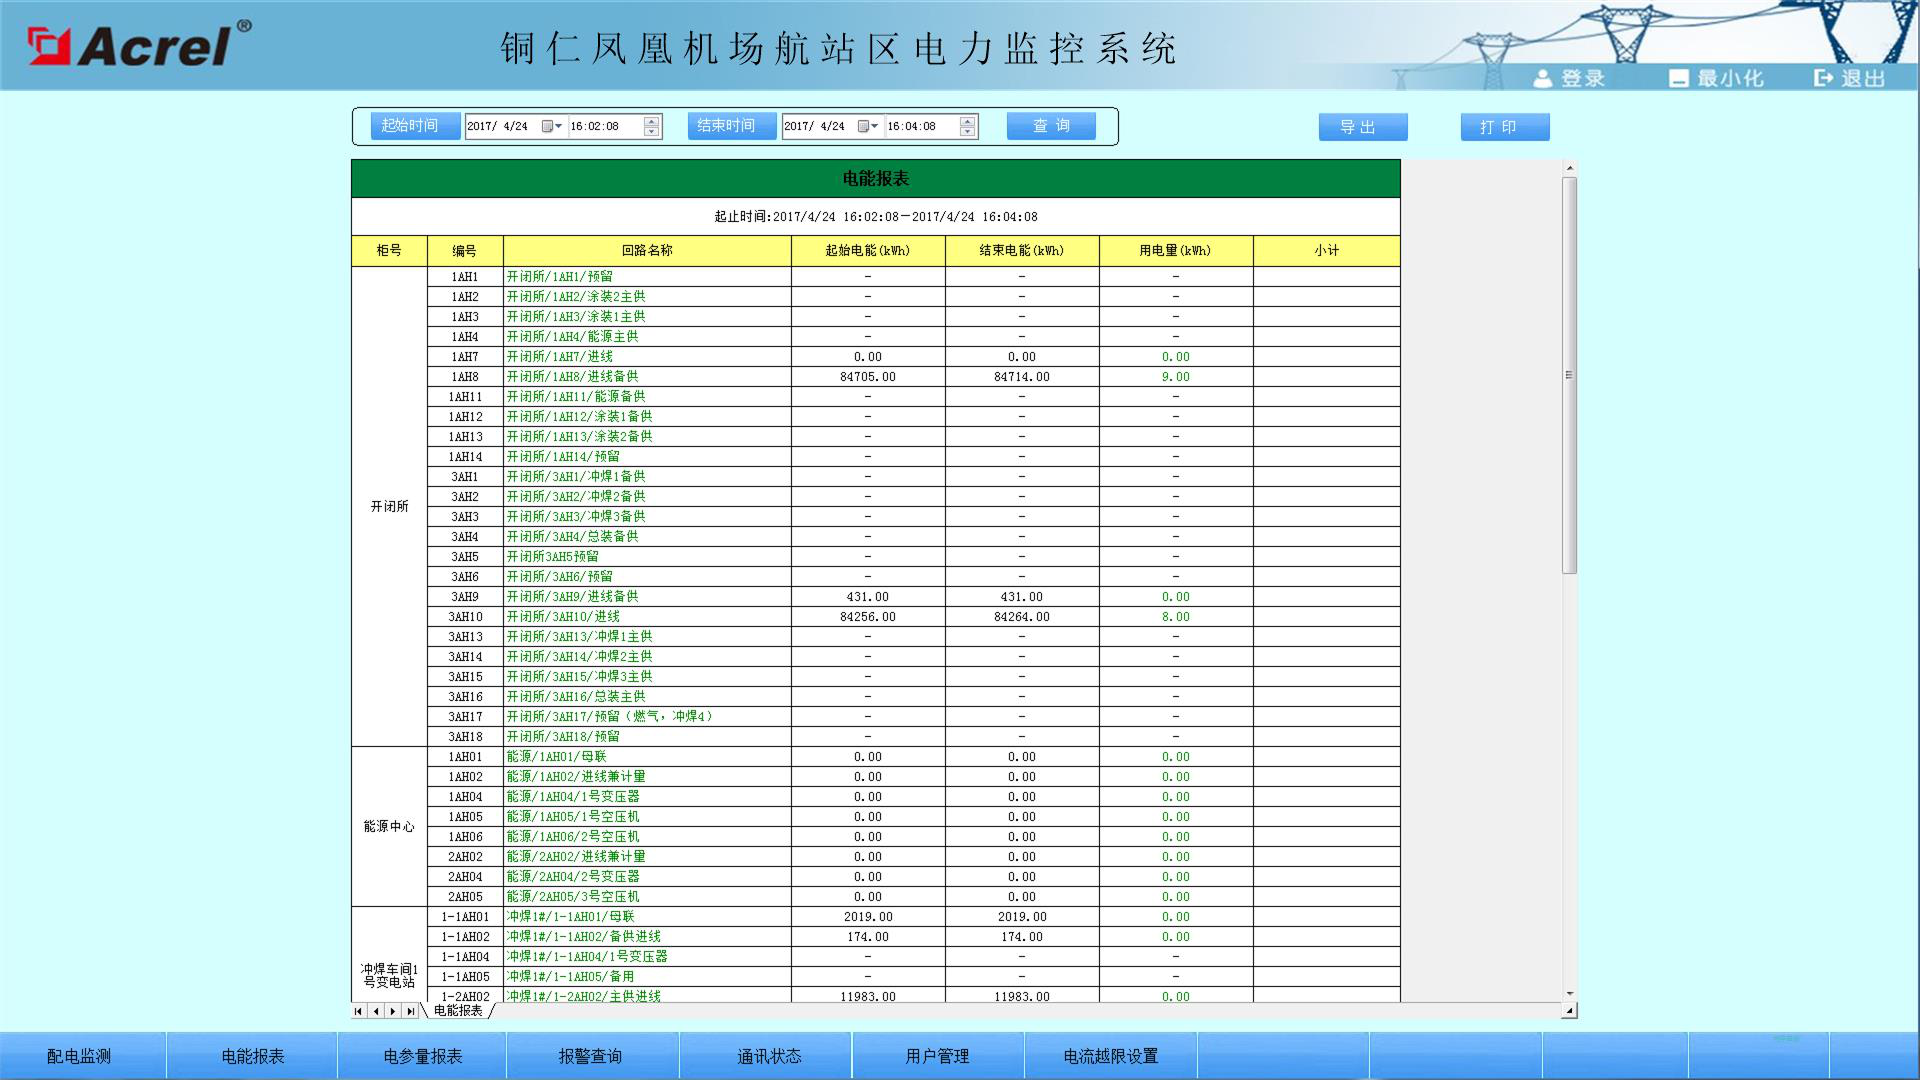The width and height of the screenshot is (1920, 1080).
Task: Jump to last sheet with navigation arrow
Action: (410, 1011)
